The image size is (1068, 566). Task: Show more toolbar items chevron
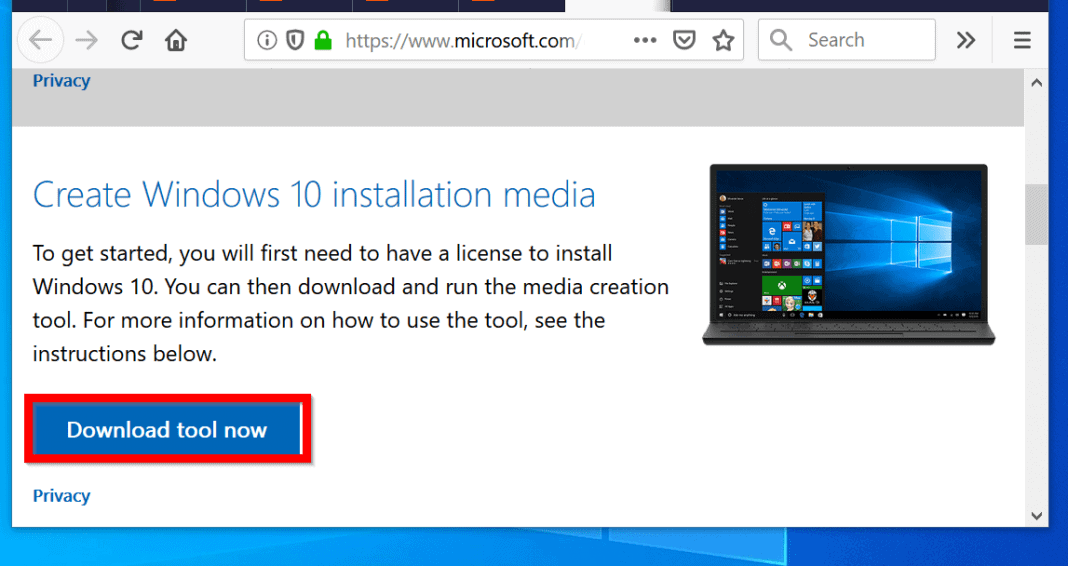tap(966, 40)
